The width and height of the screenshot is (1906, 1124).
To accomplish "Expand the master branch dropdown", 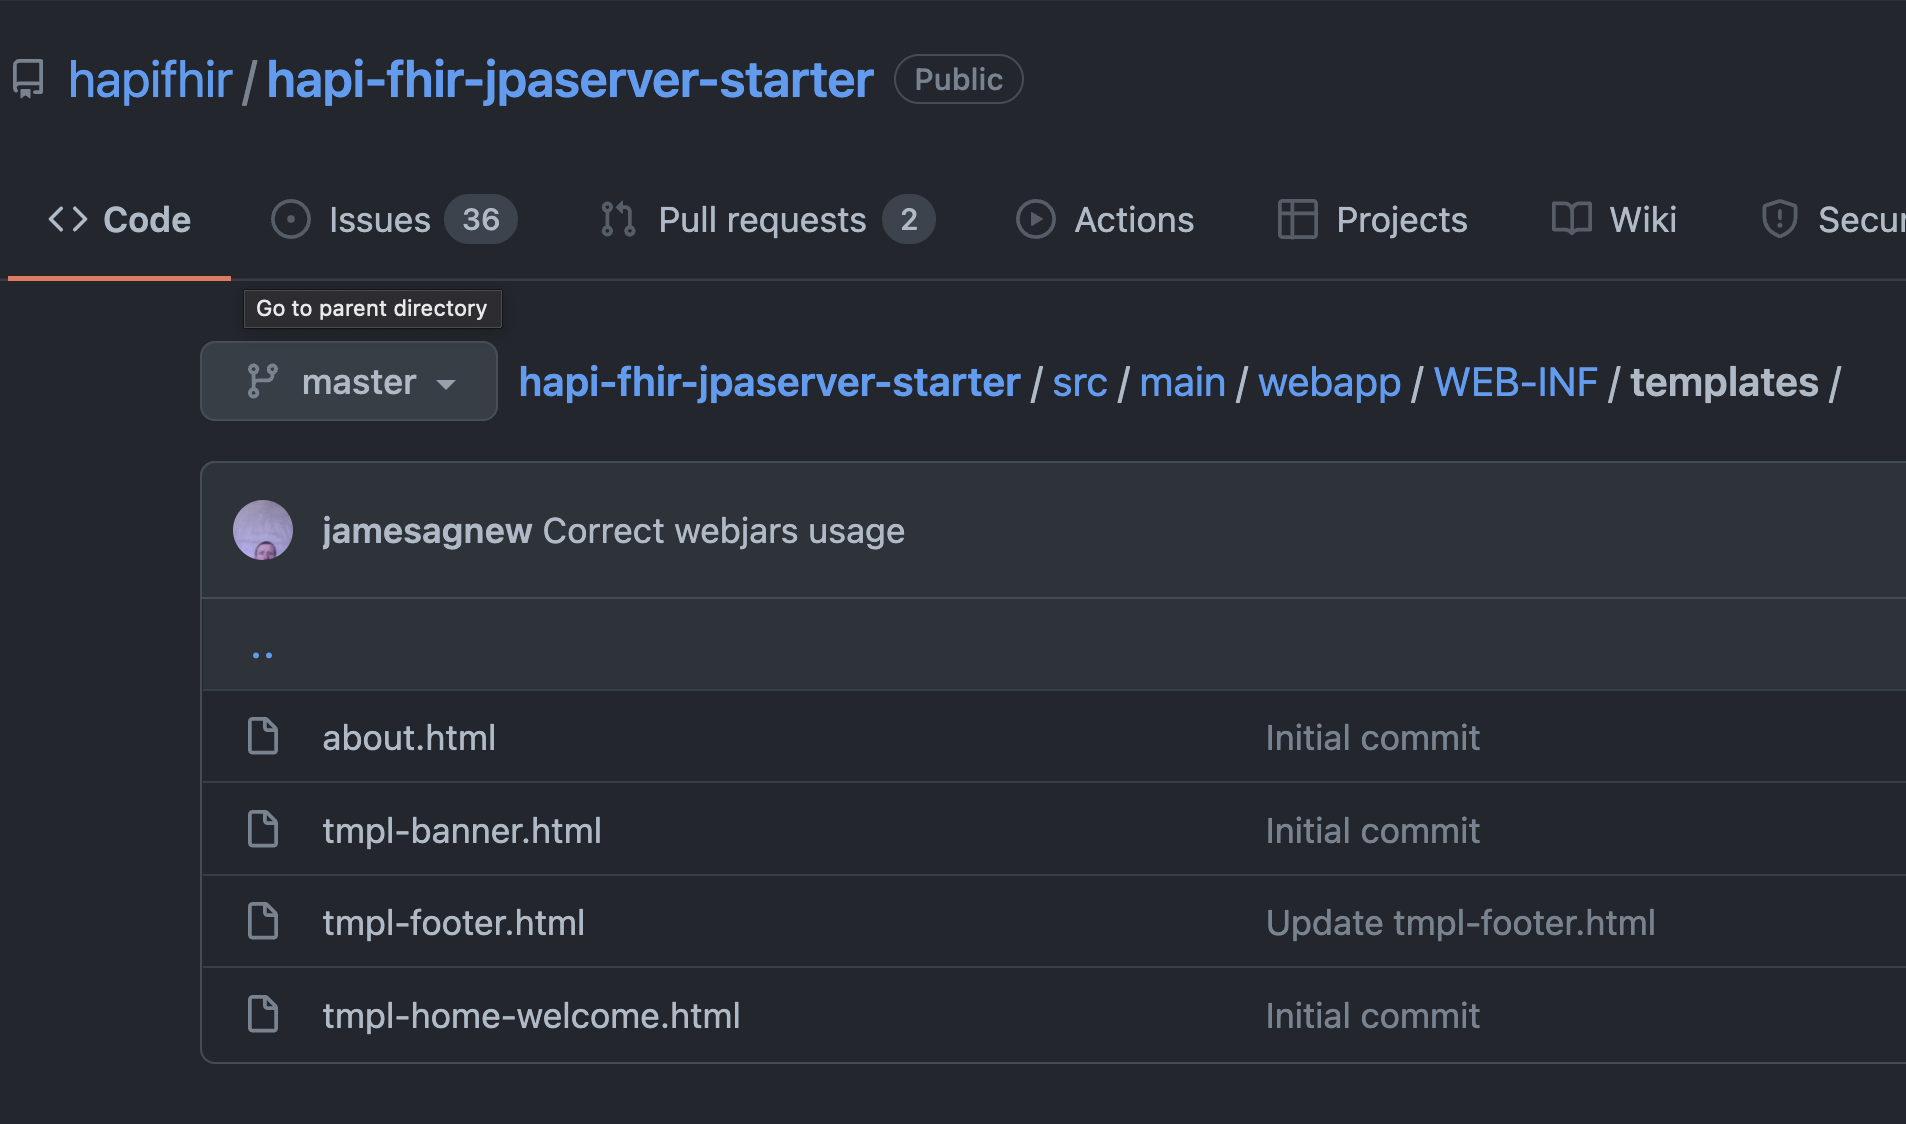I will tap(448, 383).
